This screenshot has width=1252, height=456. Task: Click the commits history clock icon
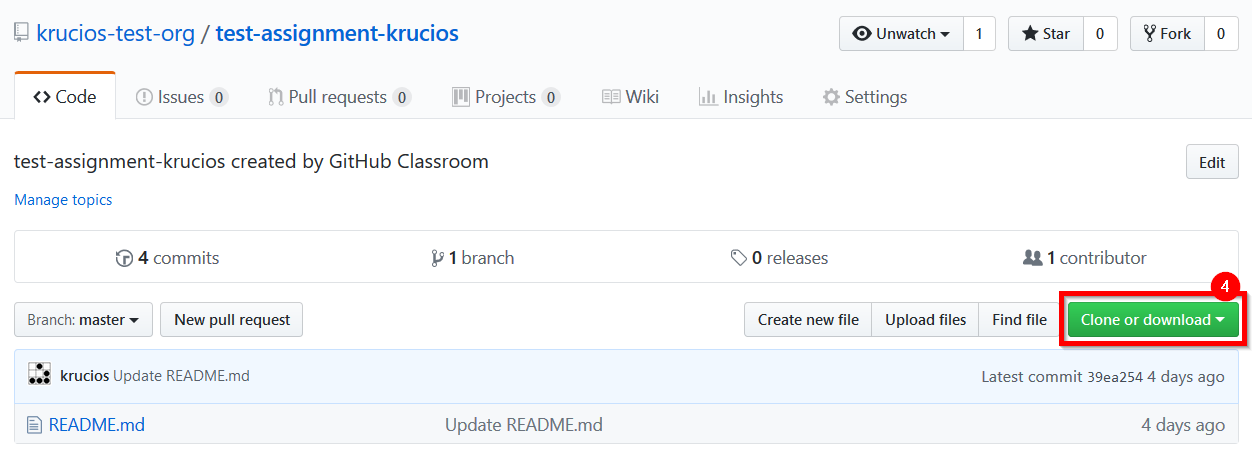(x=125, y=258)
